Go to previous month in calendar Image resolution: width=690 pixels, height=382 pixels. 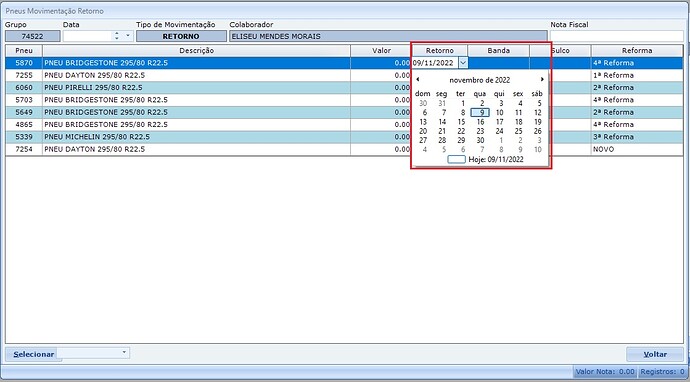point(418,80)
